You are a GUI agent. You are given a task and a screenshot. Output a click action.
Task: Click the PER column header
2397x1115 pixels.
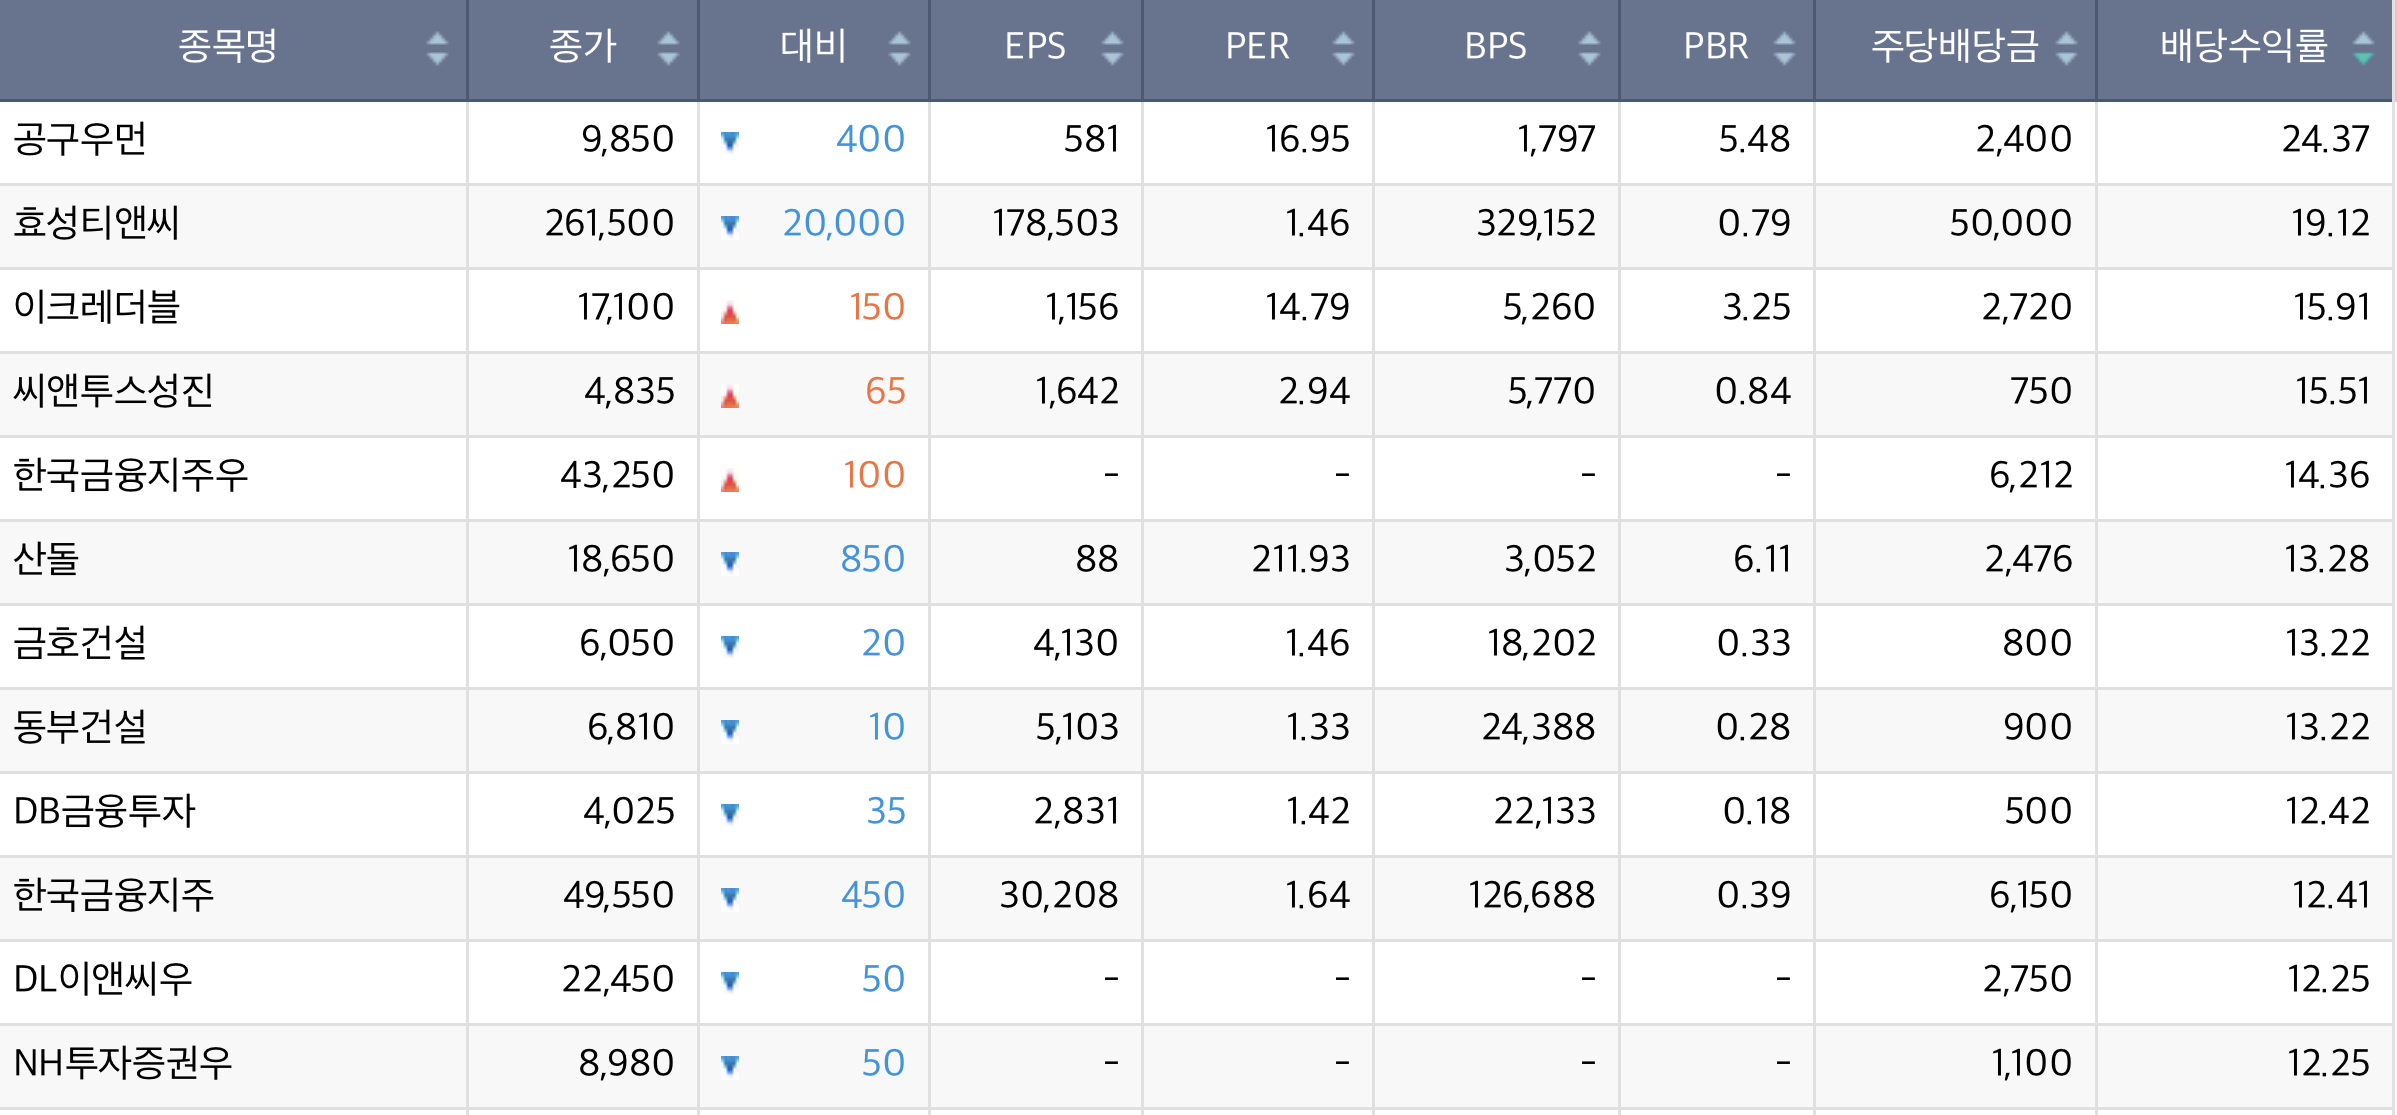click(x=1258, y=49)
